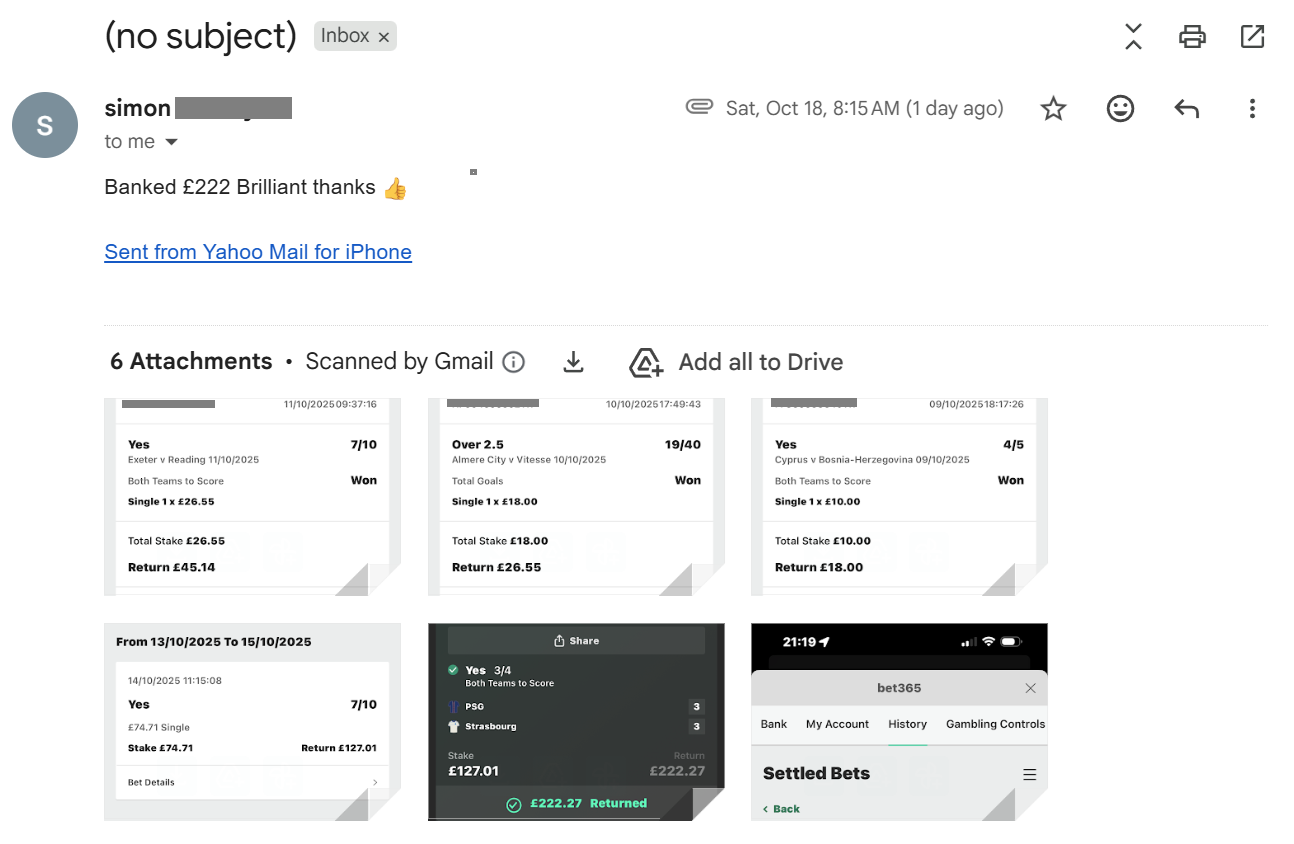1294x844 pixels.
Task: Open the bet365 Settled Bets attachment
Action: click(898, 721)
